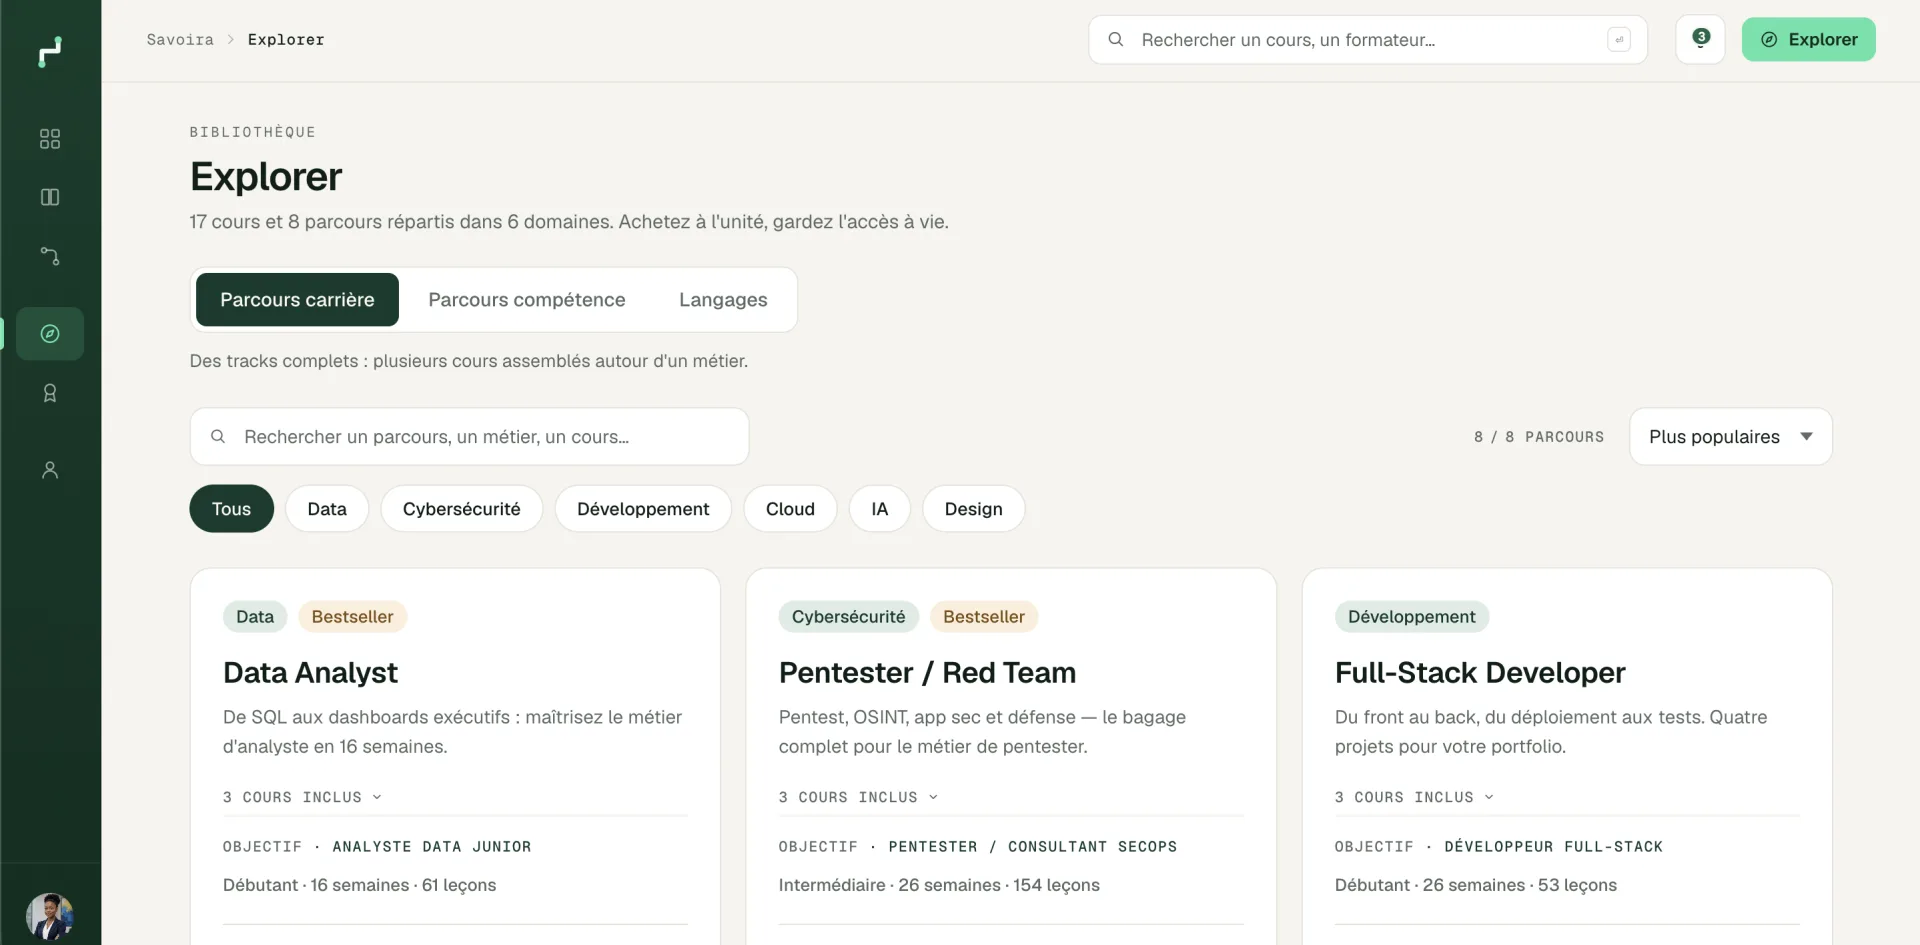This screenshot has height=945, width=1920.
Task: Select the Tous filter chip
Action: tap(231, 509)
